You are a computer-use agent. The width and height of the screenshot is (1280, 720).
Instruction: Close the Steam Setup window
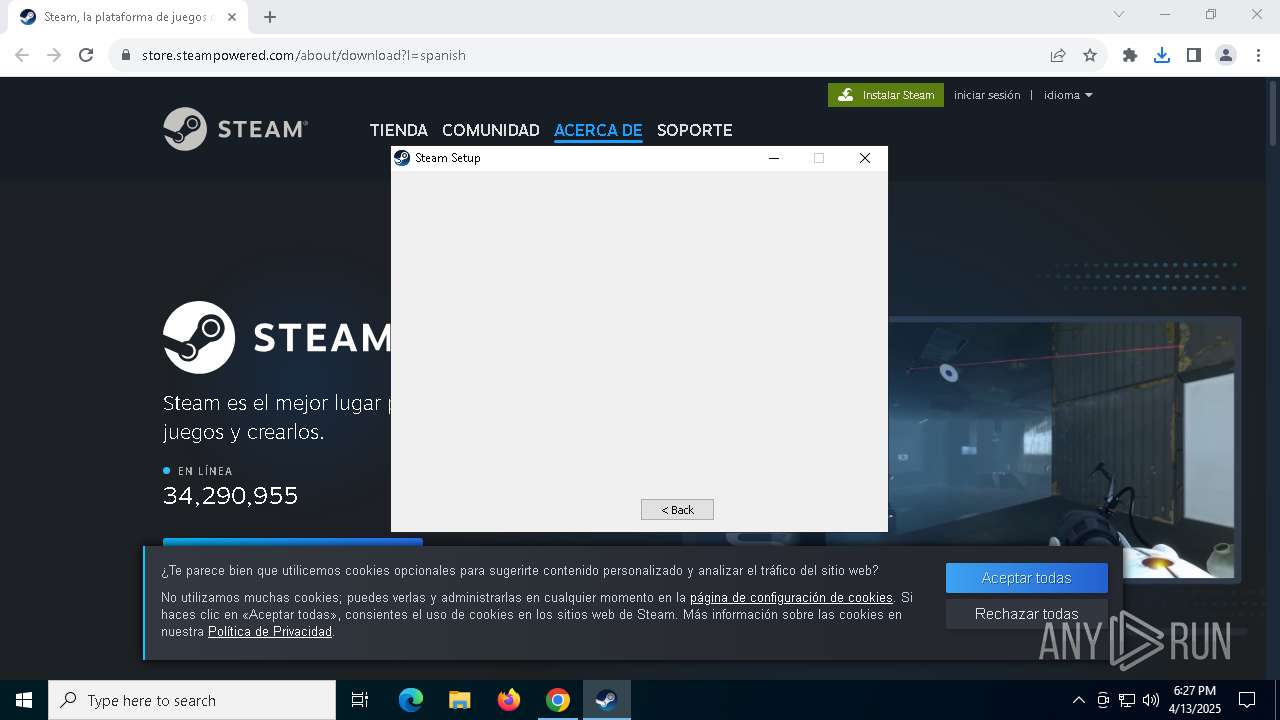(865, 158)
